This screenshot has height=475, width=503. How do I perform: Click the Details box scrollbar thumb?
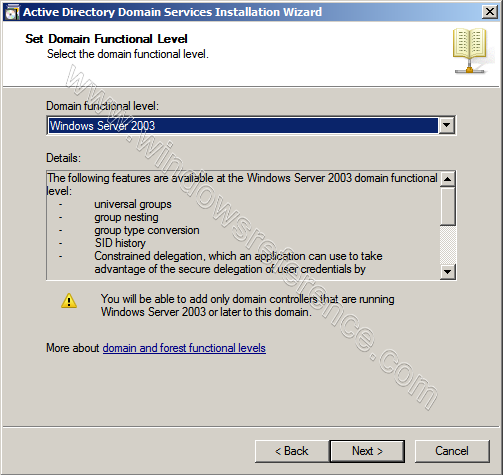pos(447,206)
